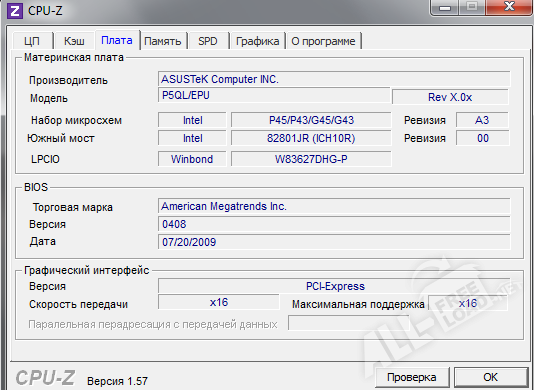
Task: Open the Кэш tab
Action: click(74, 41)
